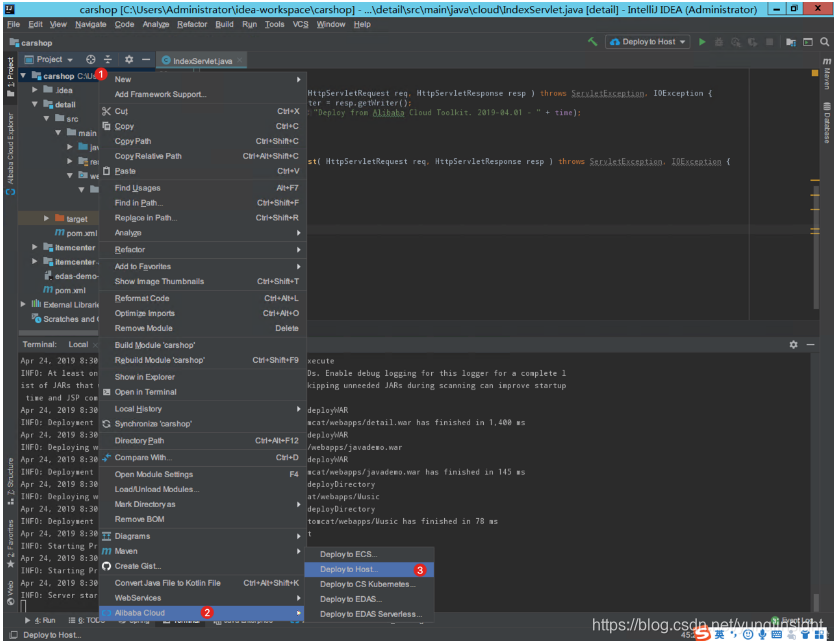Screen dimensions: 834x644
Task: Choose Deploy to Host... in submenu
Action: click(369, 570)
